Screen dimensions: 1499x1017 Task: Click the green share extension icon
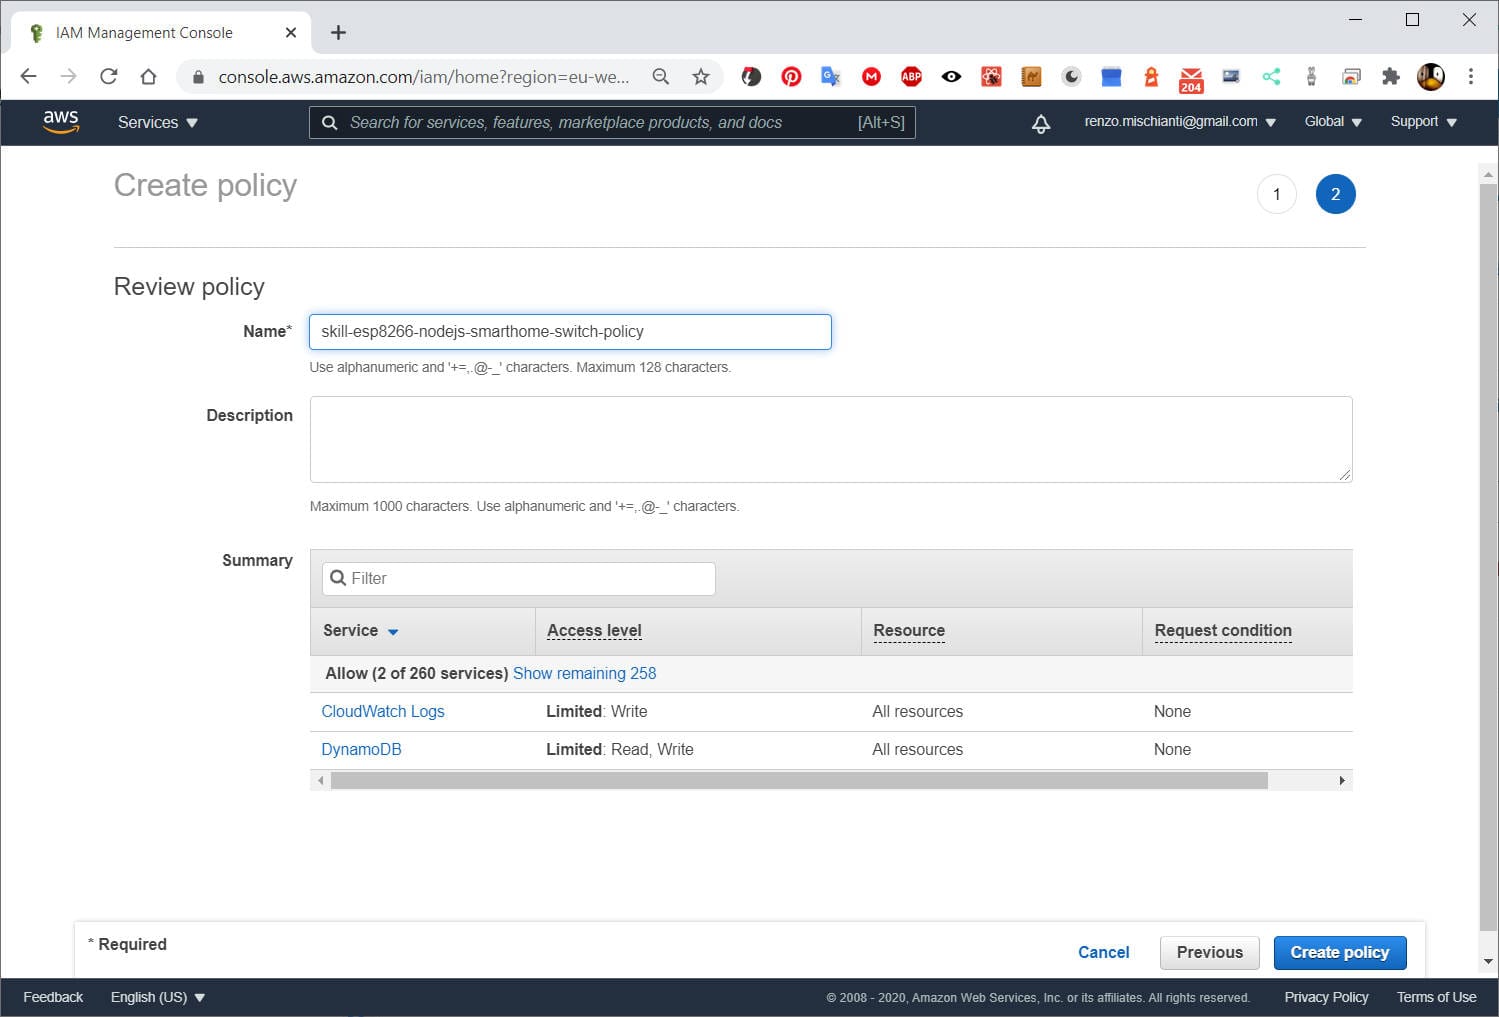[1271, 76]
